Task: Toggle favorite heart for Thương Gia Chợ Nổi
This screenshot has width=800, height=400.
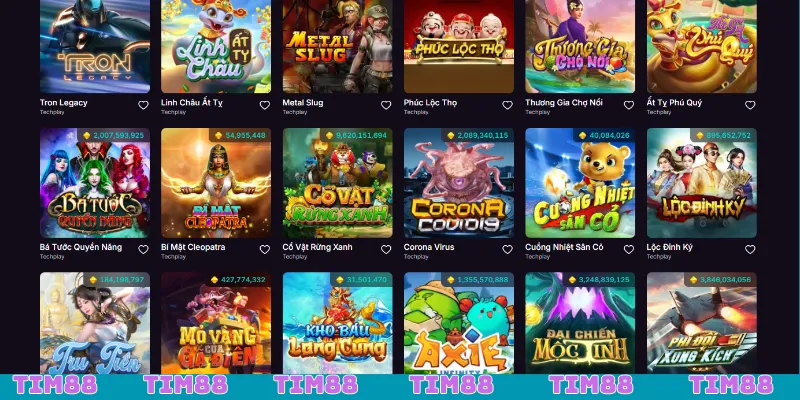Action: click(629, 105)
